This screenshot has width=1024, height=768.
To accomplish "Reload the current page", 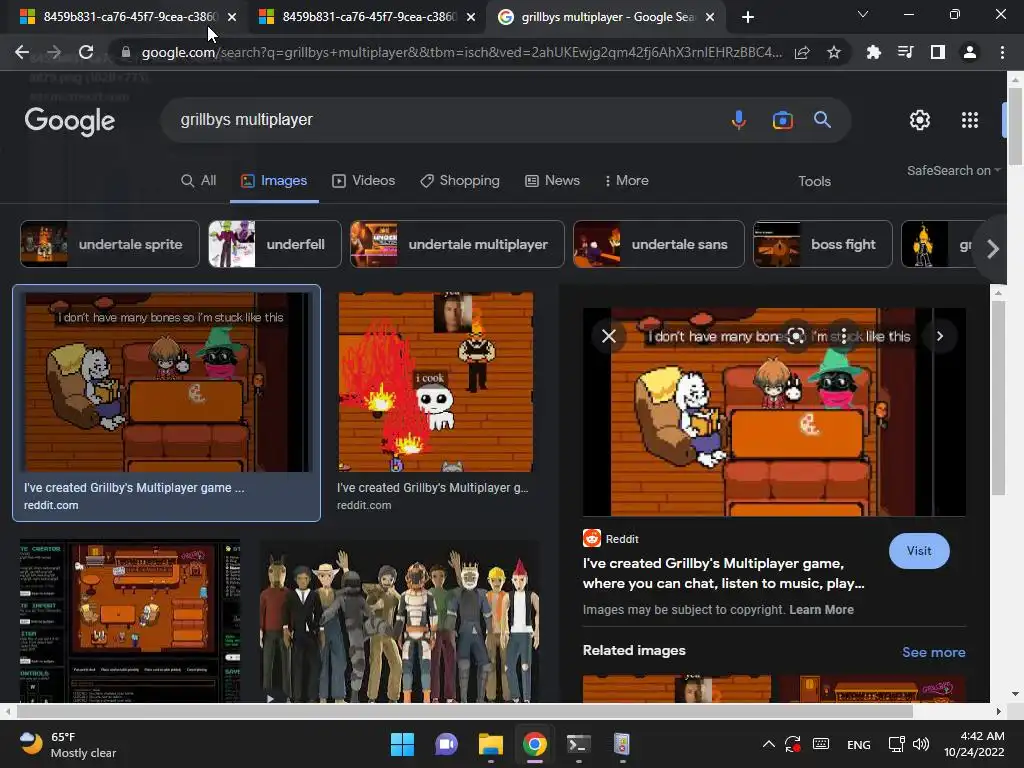I will (x=86, y=52).
